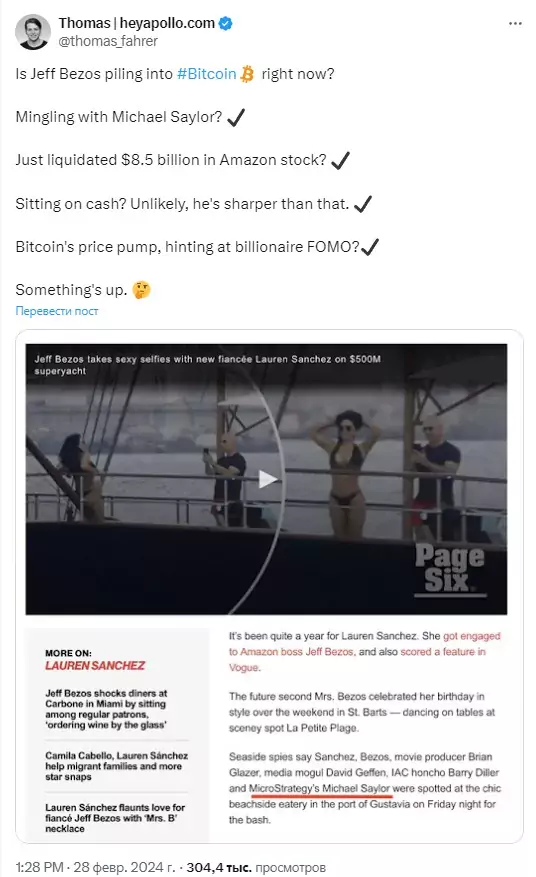Click checkmark after billionaire FOMO line
This screenshot has height=877, width=536.
point(370,247)
